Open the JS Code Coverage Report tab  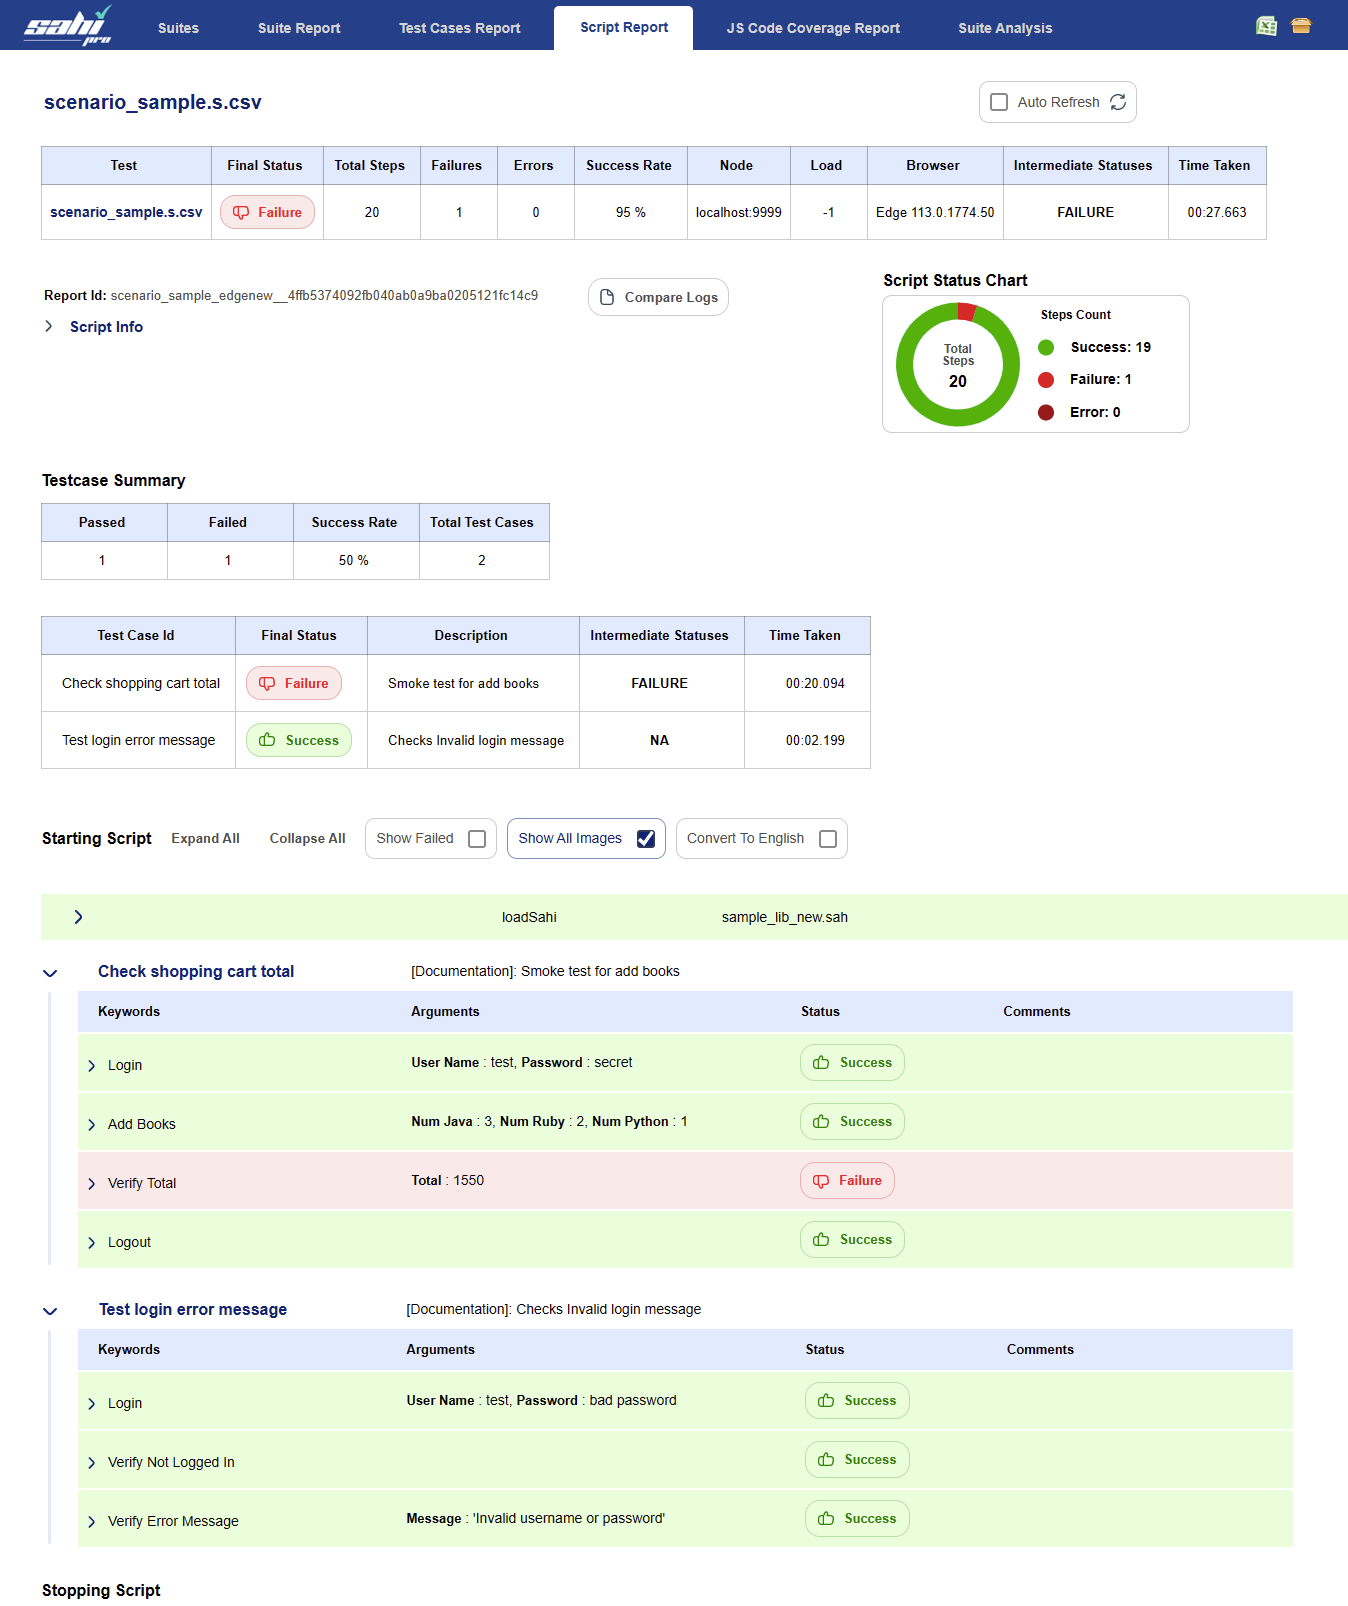coord(813,28)
